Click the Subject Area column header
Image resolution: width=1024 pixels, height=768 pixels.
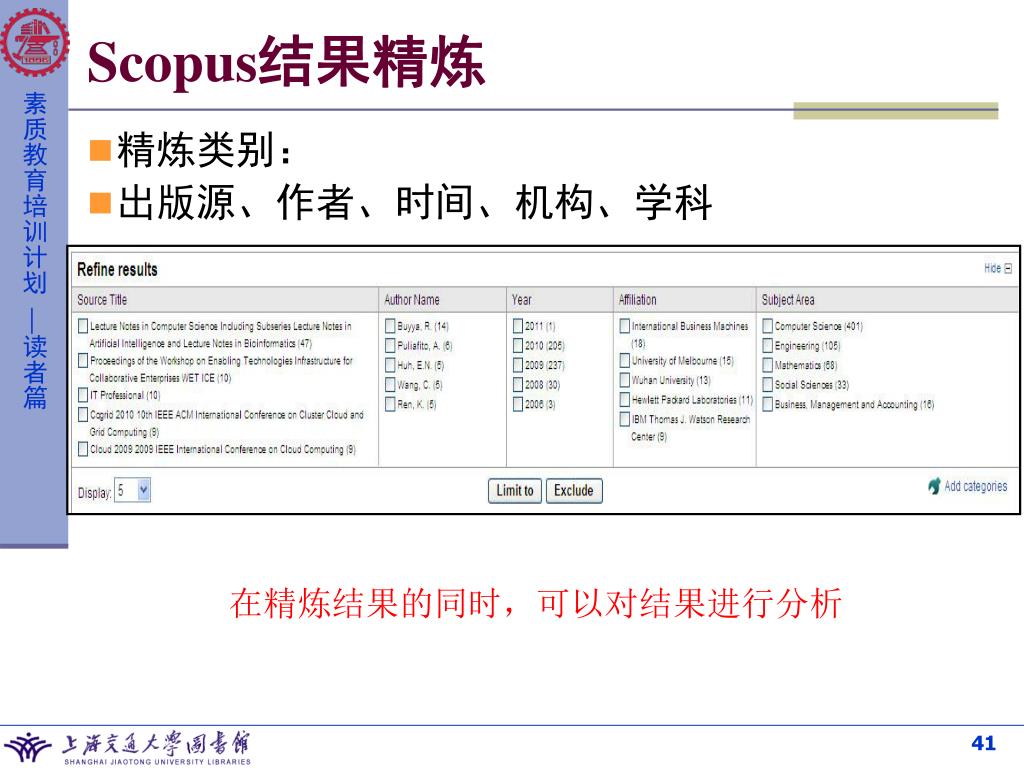tap(788, 300)
